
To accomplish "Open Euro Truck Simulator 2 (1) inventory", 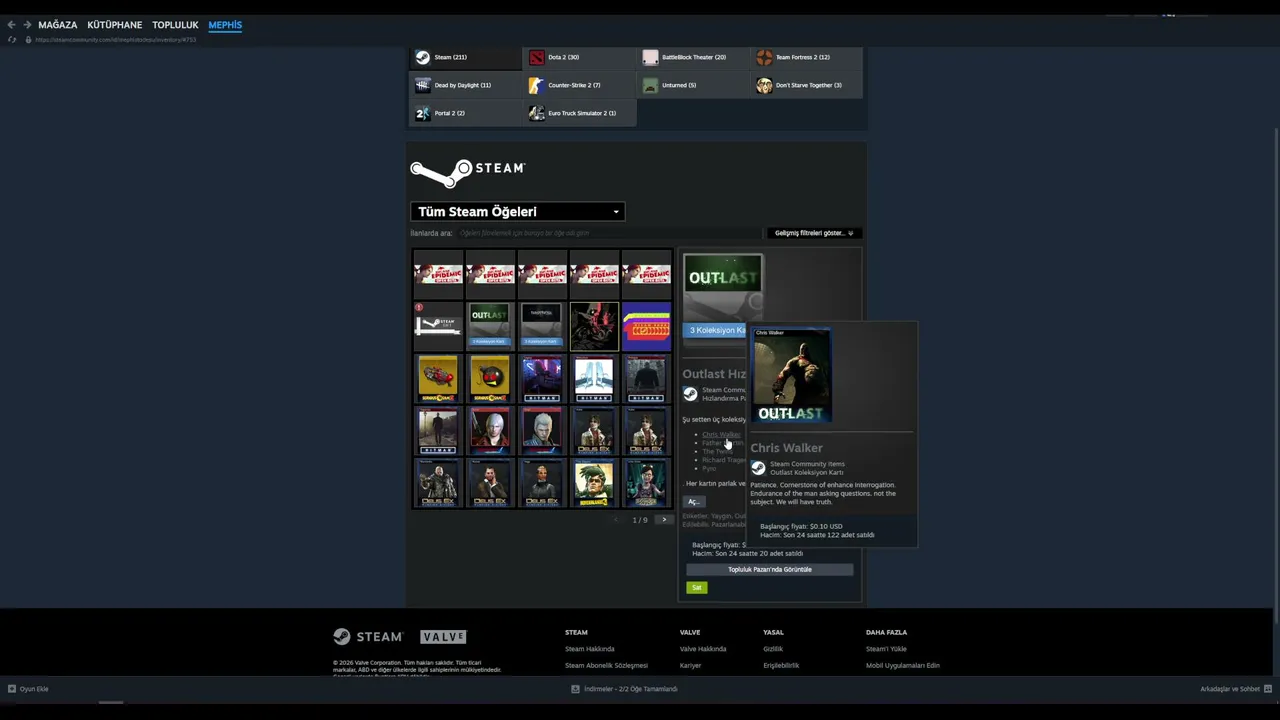I will point(580,113).
